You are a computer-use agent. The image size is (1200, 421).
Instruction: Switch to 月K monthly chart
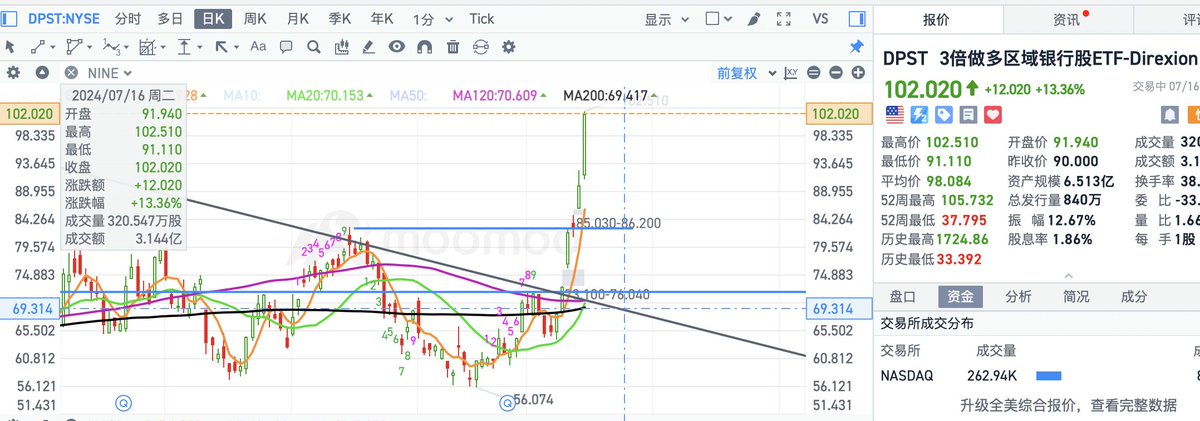pos(297,18)
